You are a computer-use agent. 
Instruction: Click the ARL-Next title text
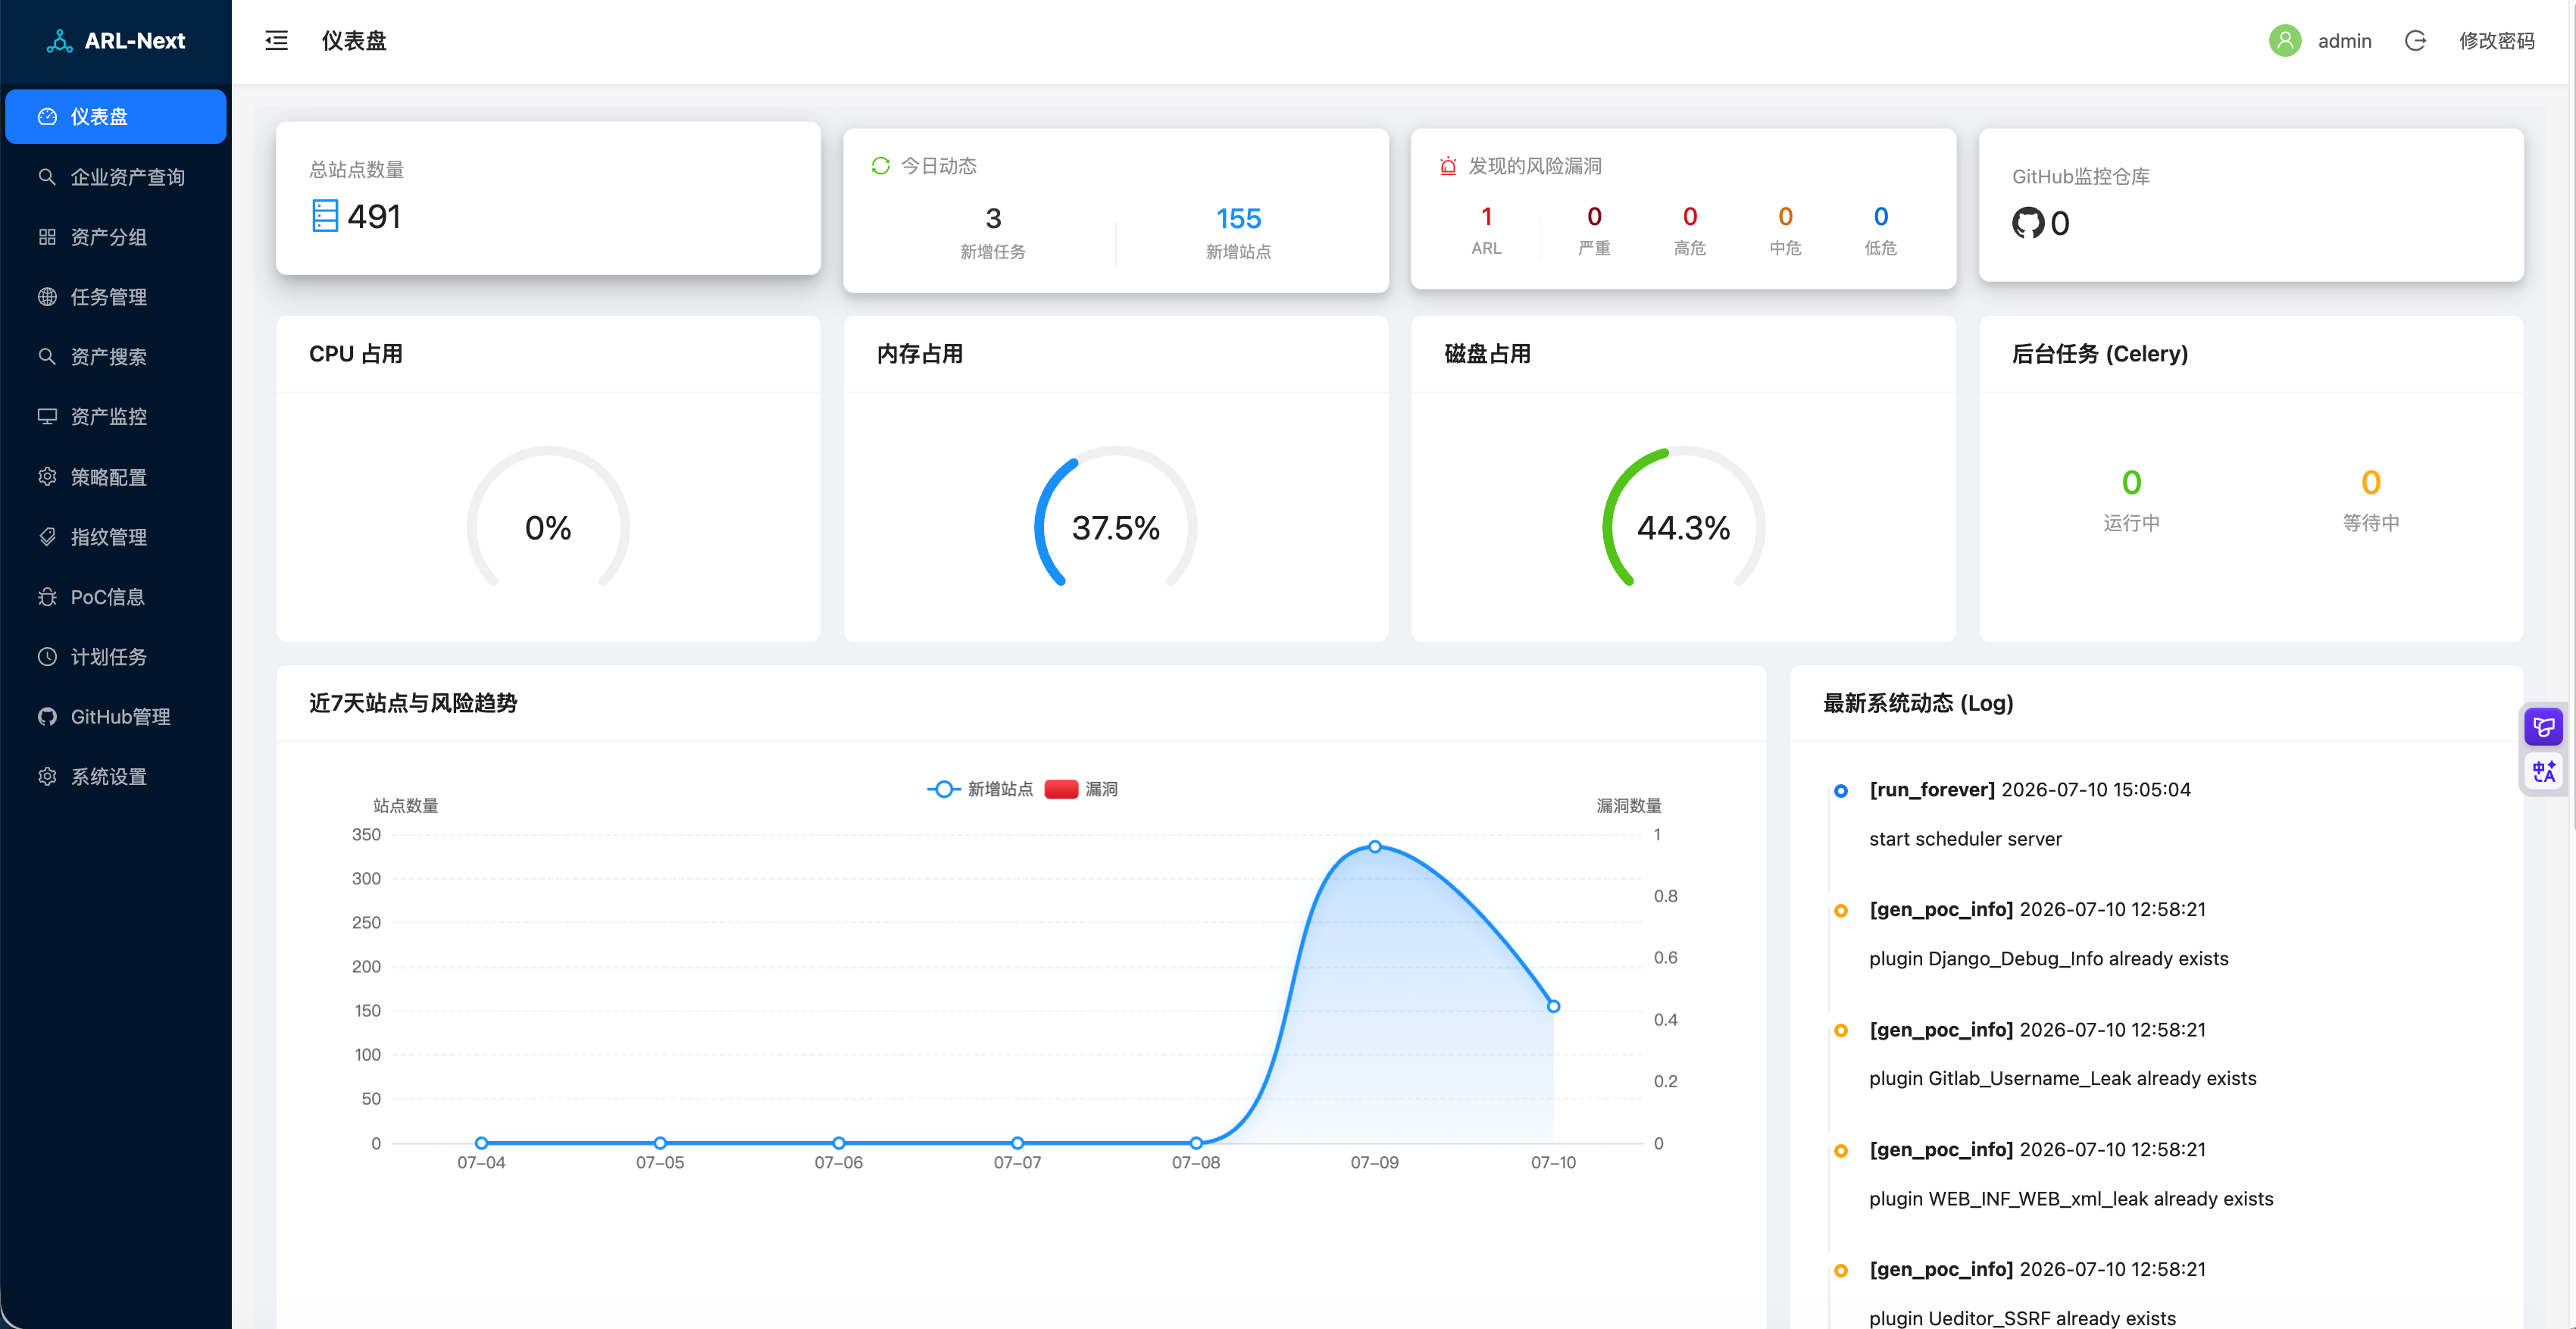click(x=135, y=41)
